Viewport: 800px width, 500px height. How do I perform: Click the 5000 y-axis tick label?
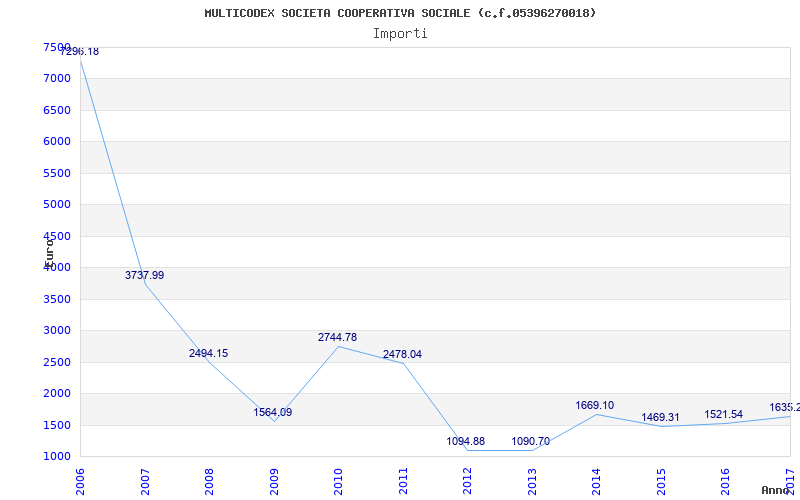pos(57,205)
